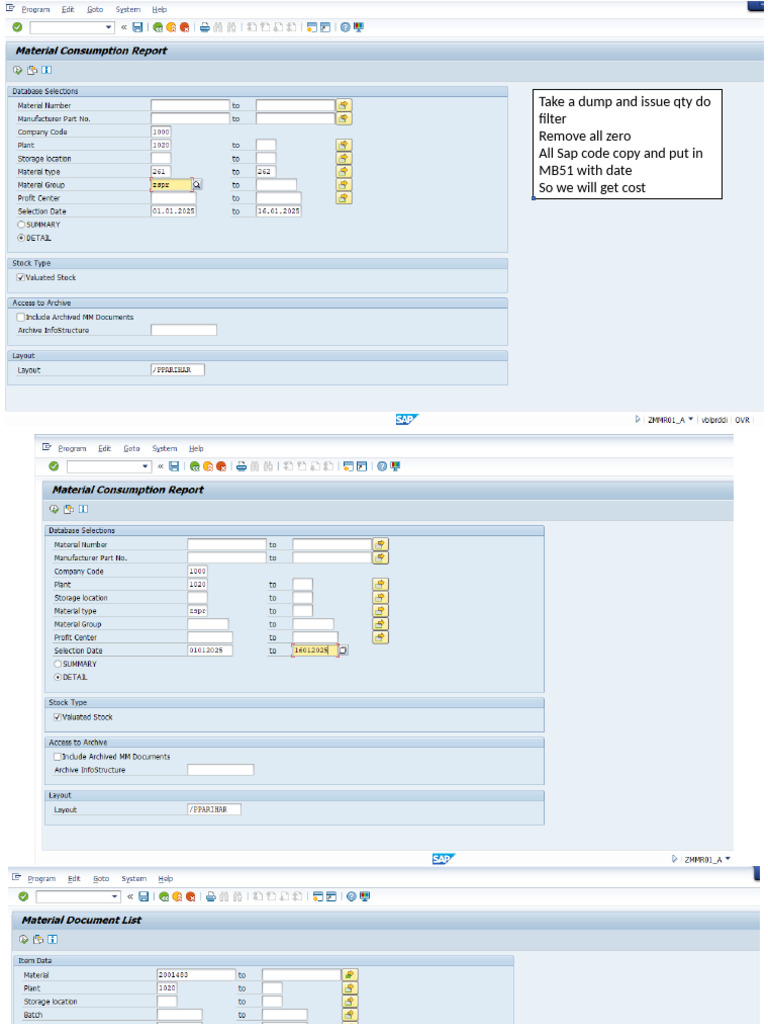Image resolution: width=768 pixels, height=1024 pixels.
Task: Click Company Code field 1000 in top window
Action: pyautogui.click(x=161, y=132)
